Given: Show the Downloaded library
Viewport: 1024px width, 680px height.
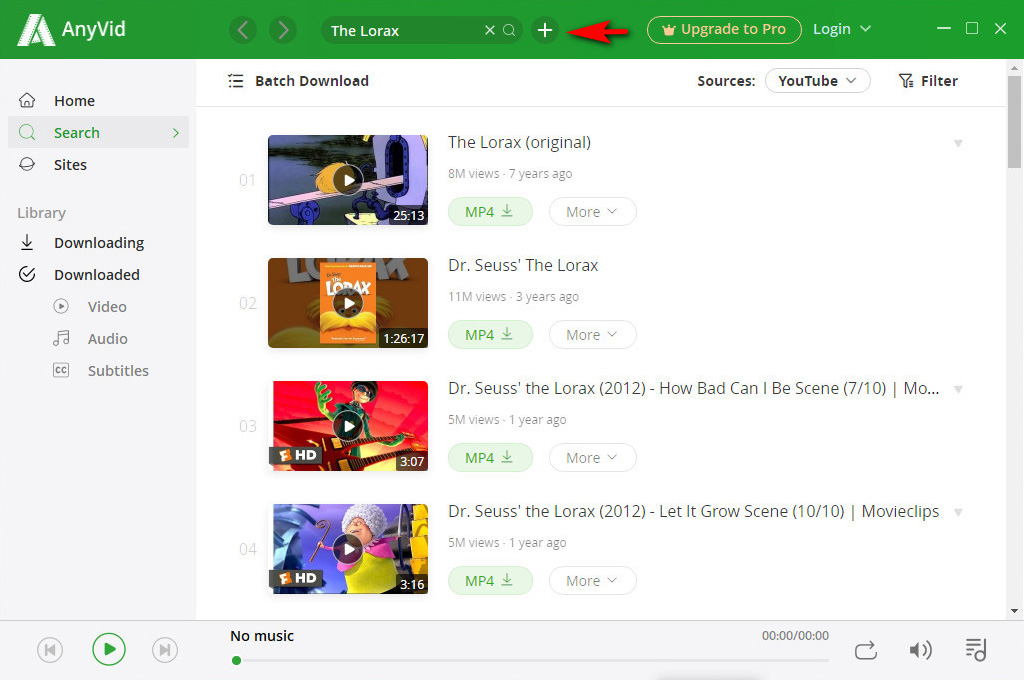Looking at the screenshot, I should (99, 274).
